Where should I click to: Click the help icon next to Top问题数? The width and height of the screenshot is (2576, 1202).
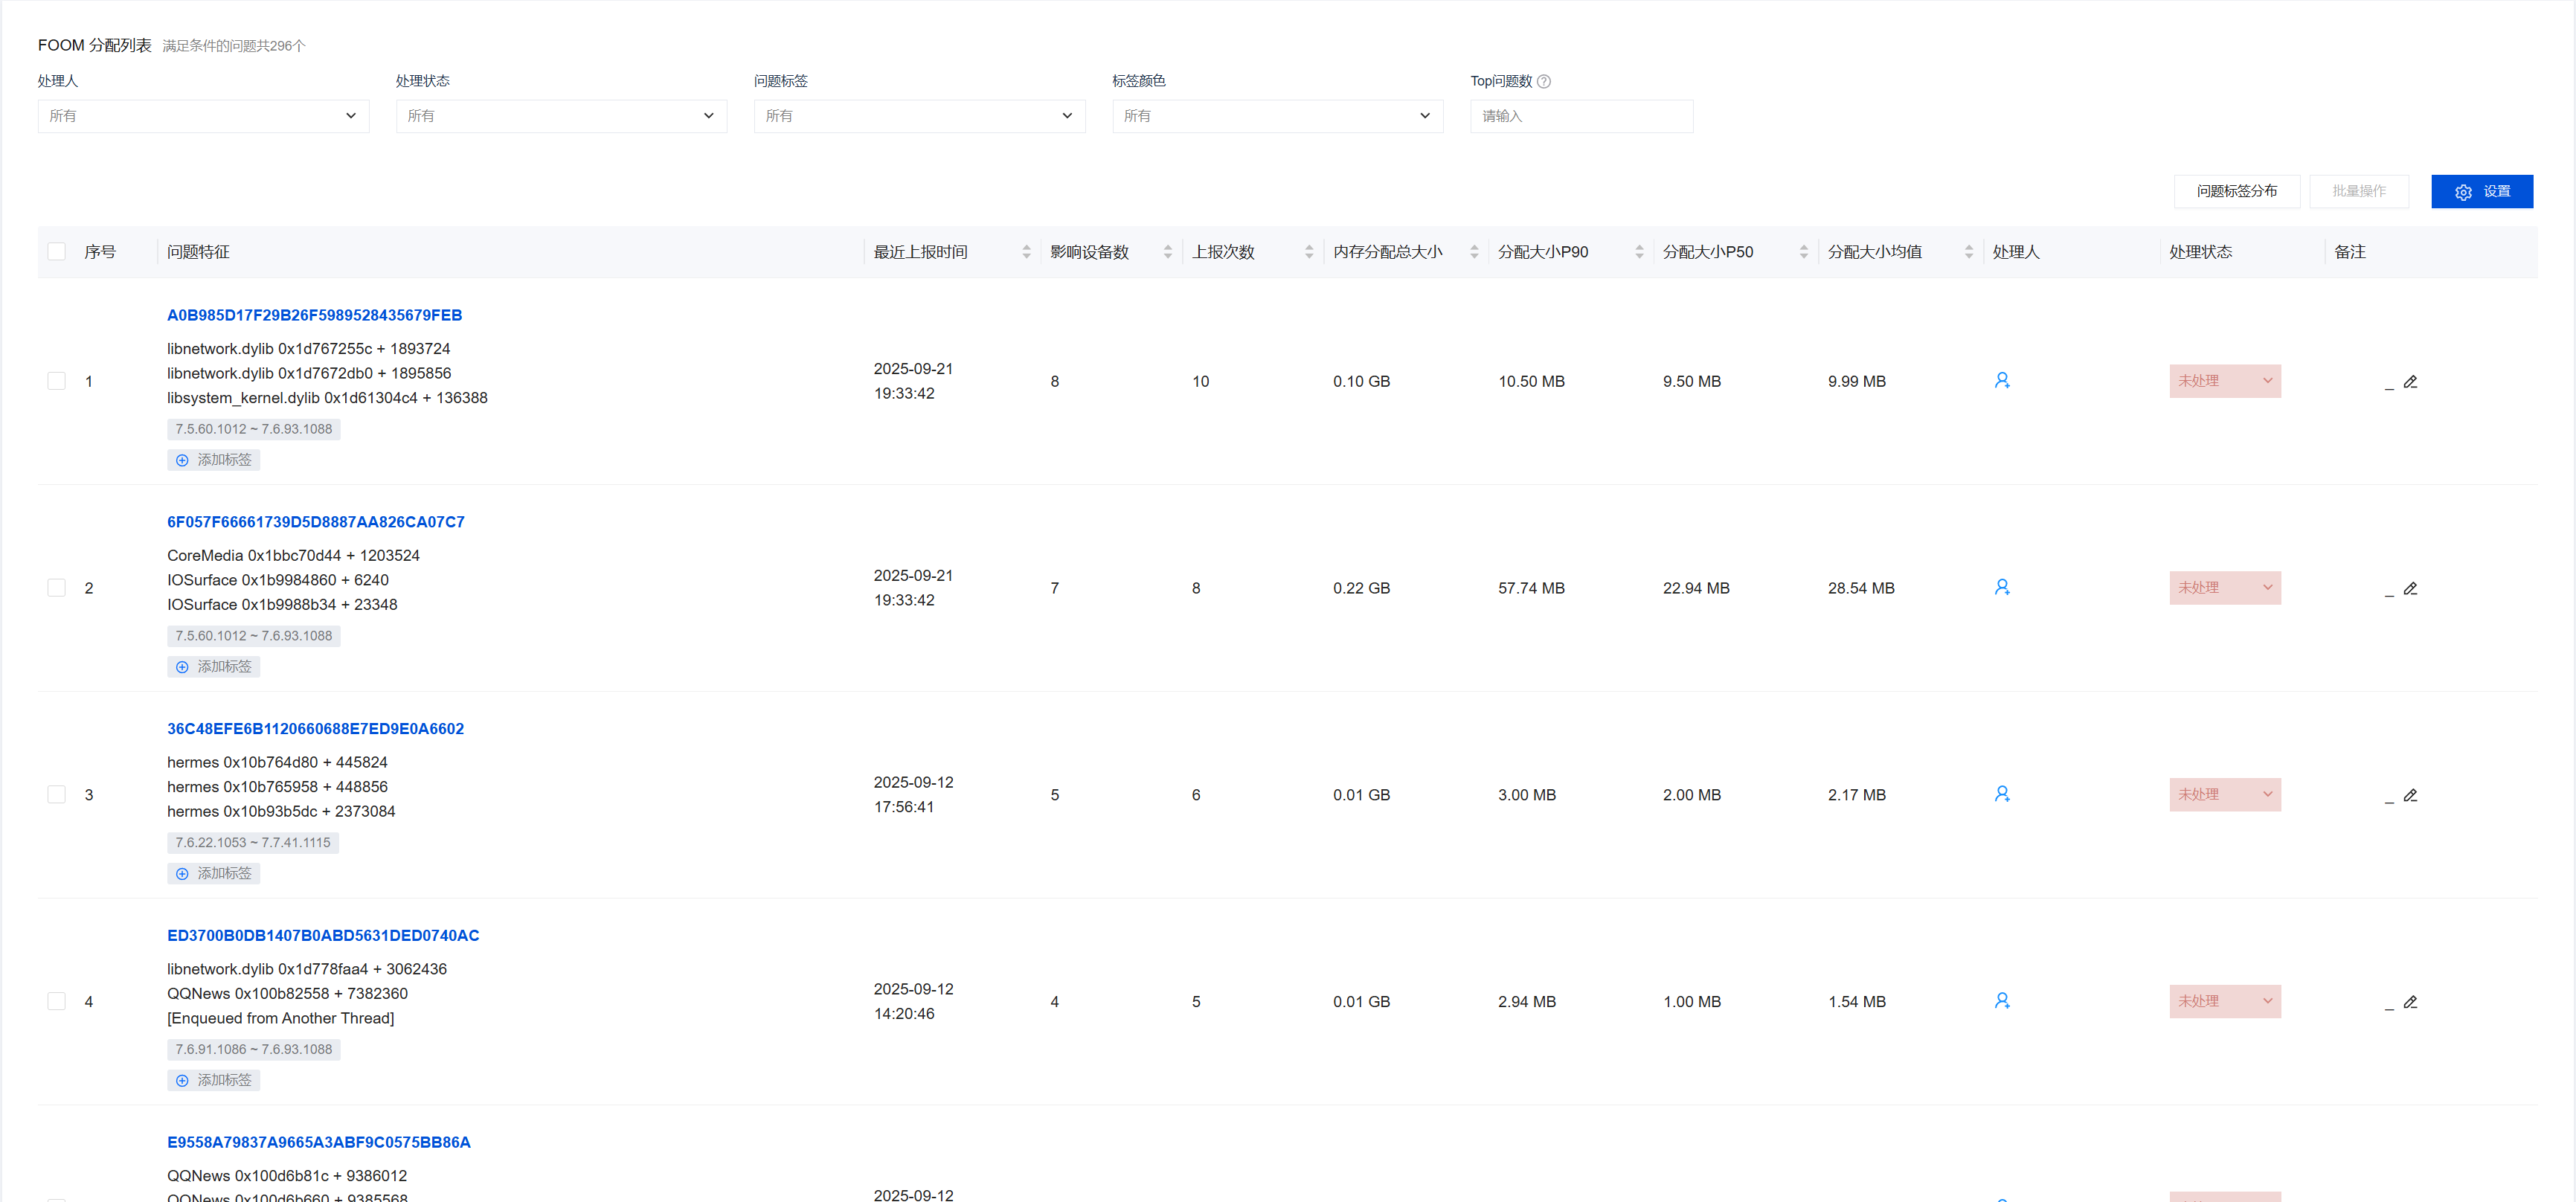coord(1543,81)
